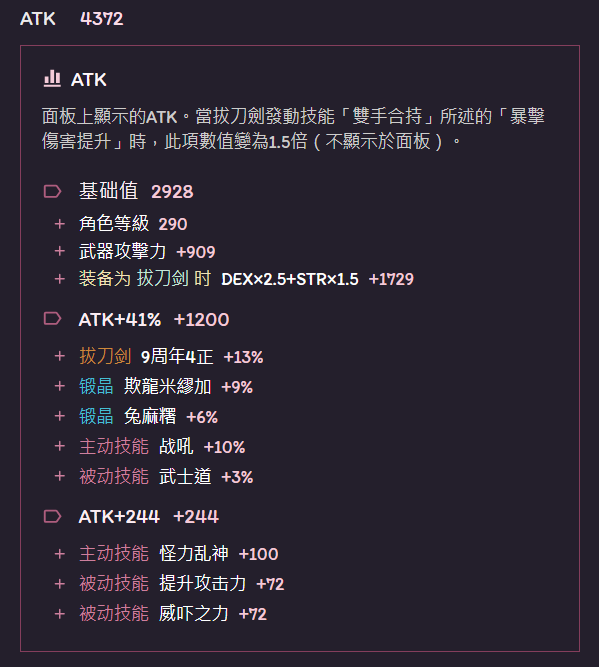This screenshot has width=599, height=667.
Task: Click the plus icon before 武器攻擊力
Action: [60, 251]
